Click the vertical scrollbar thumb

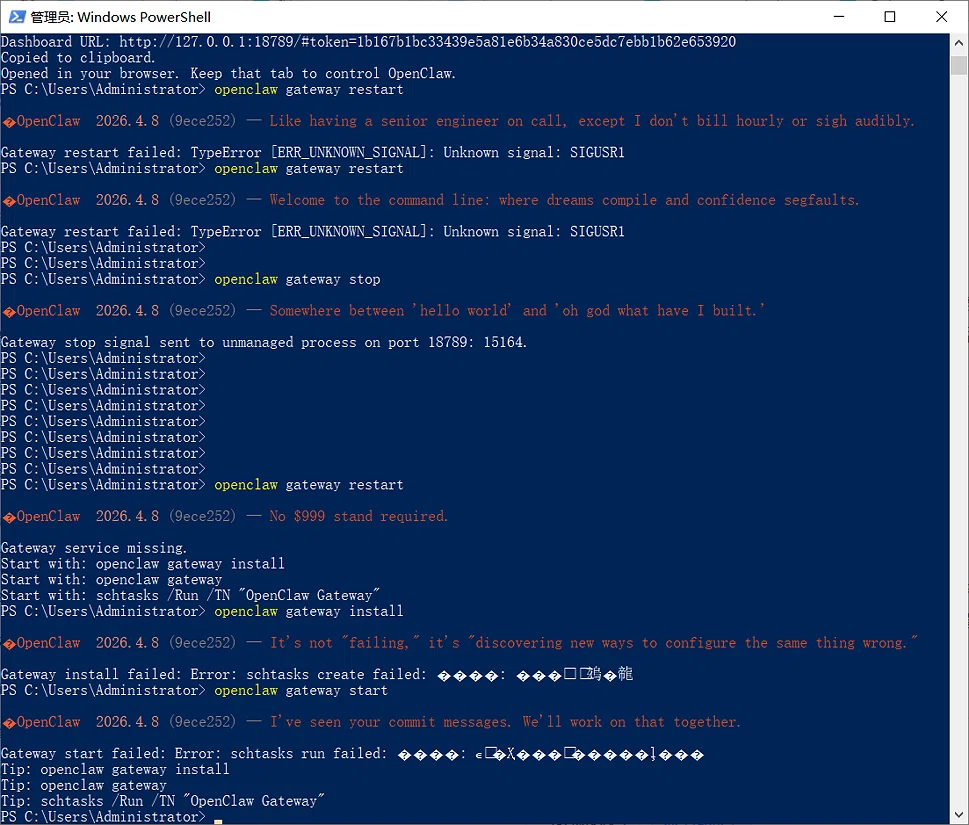tap(958, 65)
